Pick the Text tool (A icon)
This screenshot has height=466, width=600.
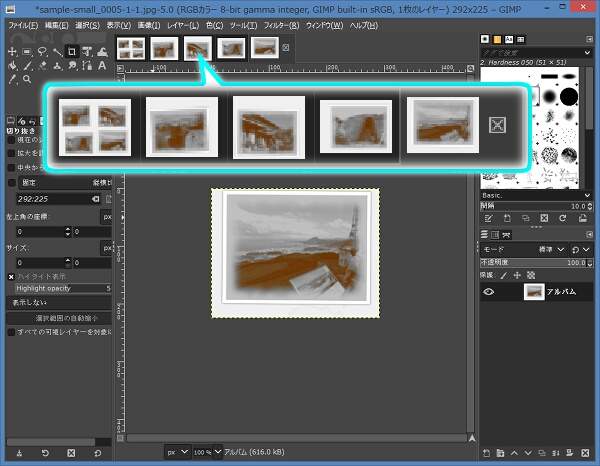click(x=101, y=65)
